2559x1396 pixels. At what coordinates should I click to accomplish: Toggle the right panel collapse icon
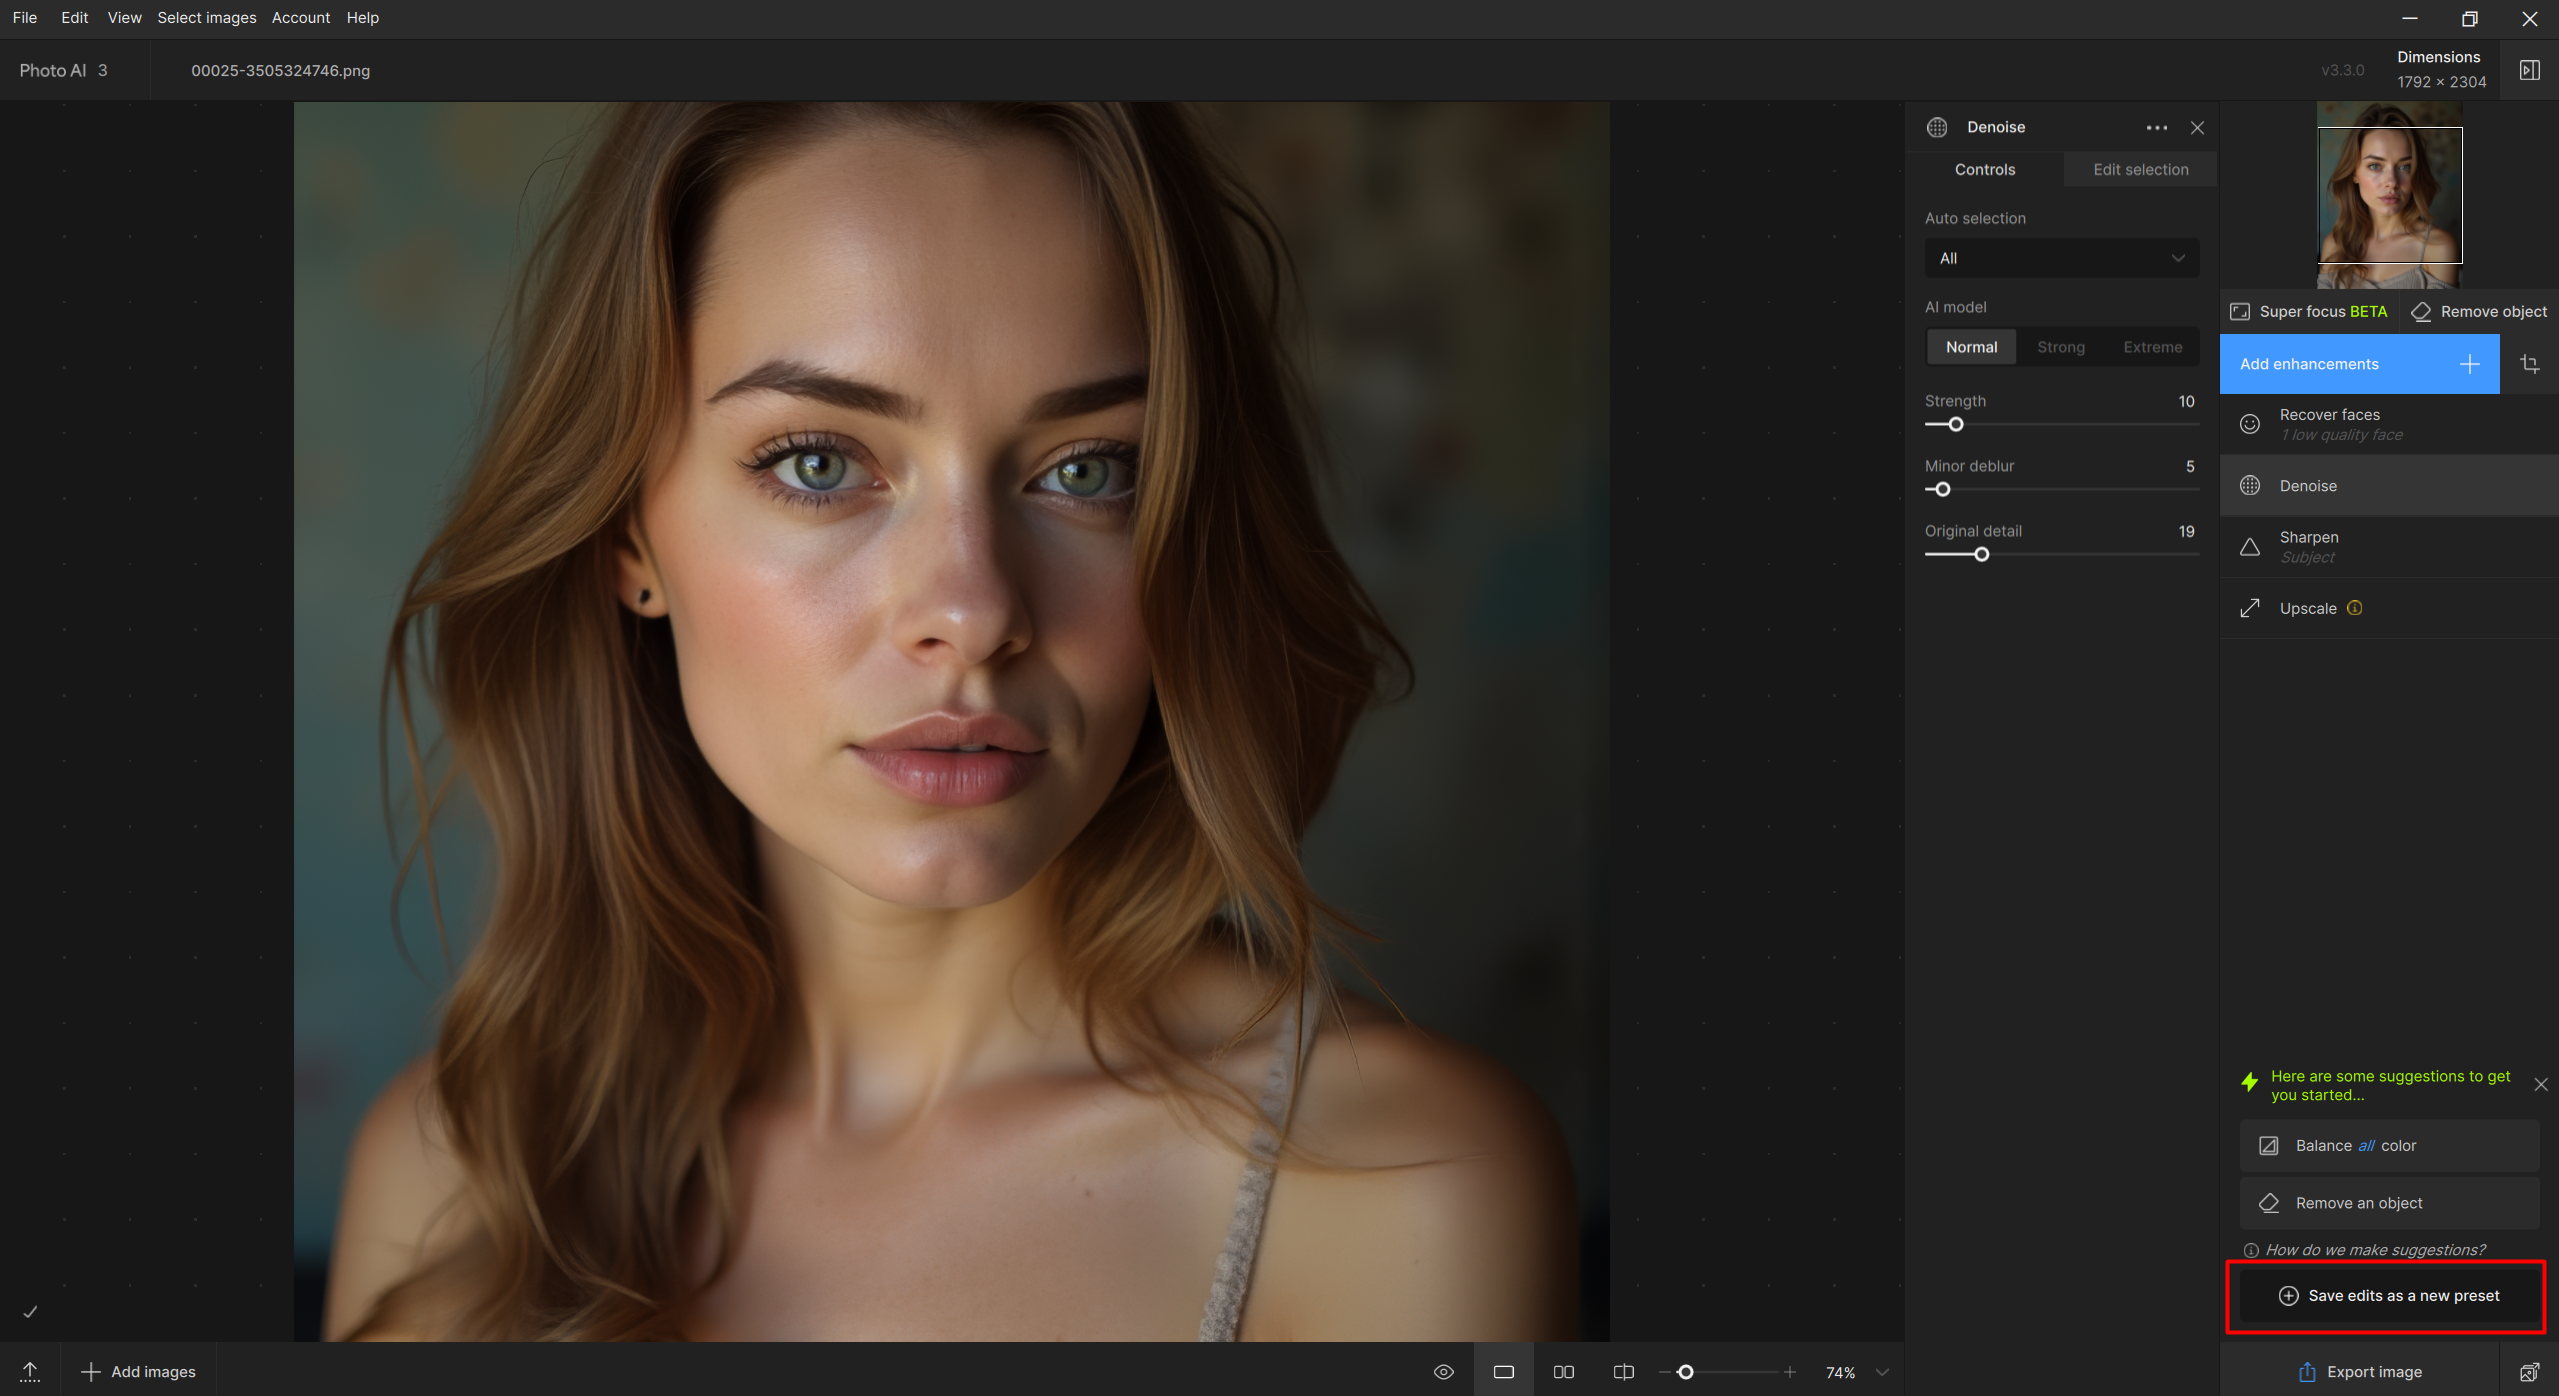(x=2529, y=70)
